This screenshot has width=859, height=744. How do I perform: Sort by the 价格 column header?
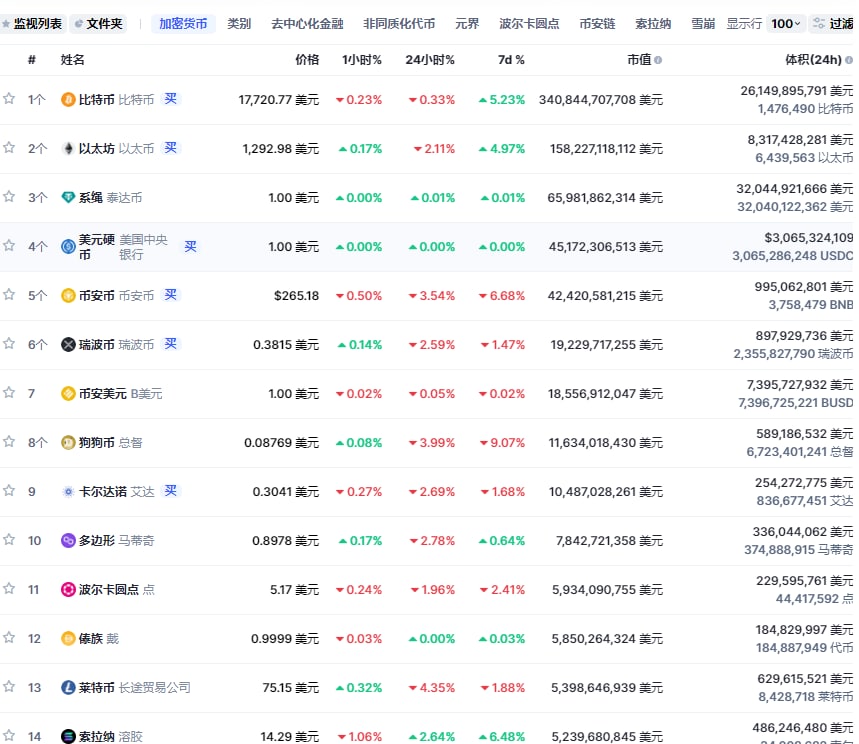tap(307, 60)
